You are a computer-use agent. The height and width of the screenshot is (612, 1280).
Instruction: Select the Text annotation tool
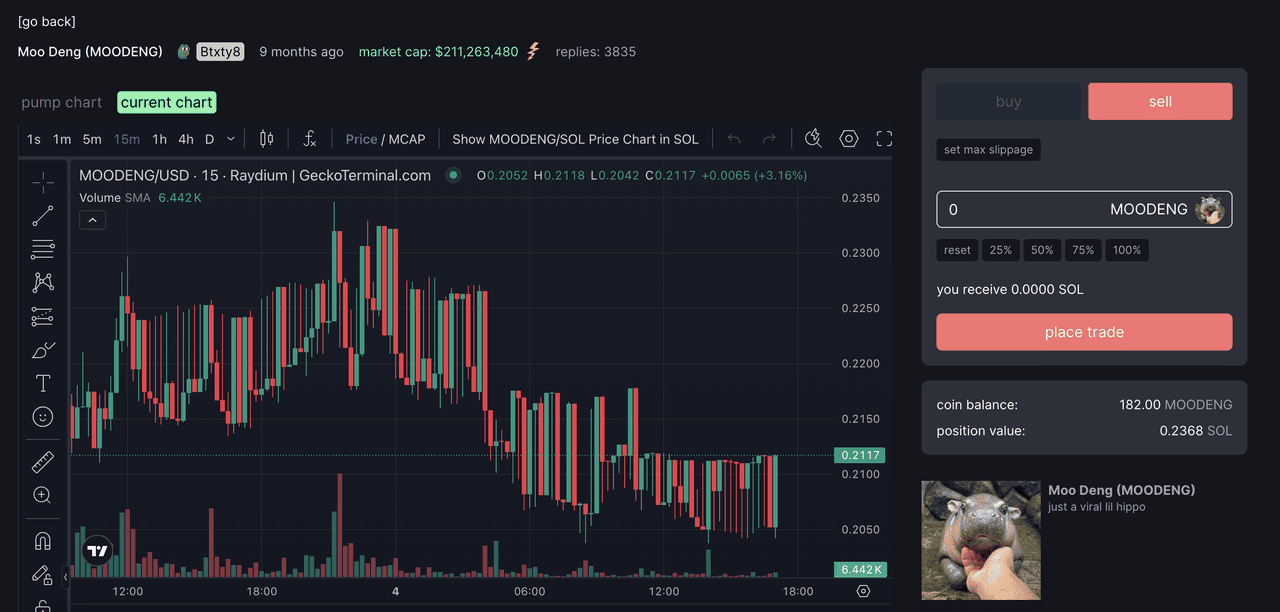coord(42,383)
